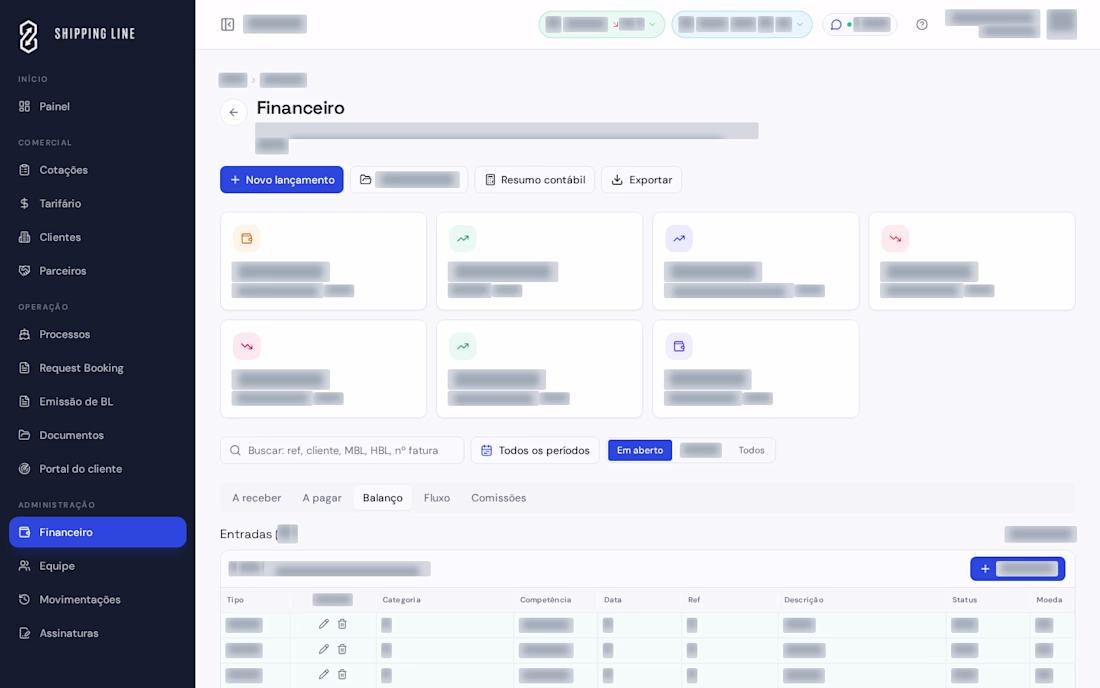Viewport: 1100px width, 688px height.
Task: Click the orange wallet icon on summary card
Action: click(x=247, y=238)
